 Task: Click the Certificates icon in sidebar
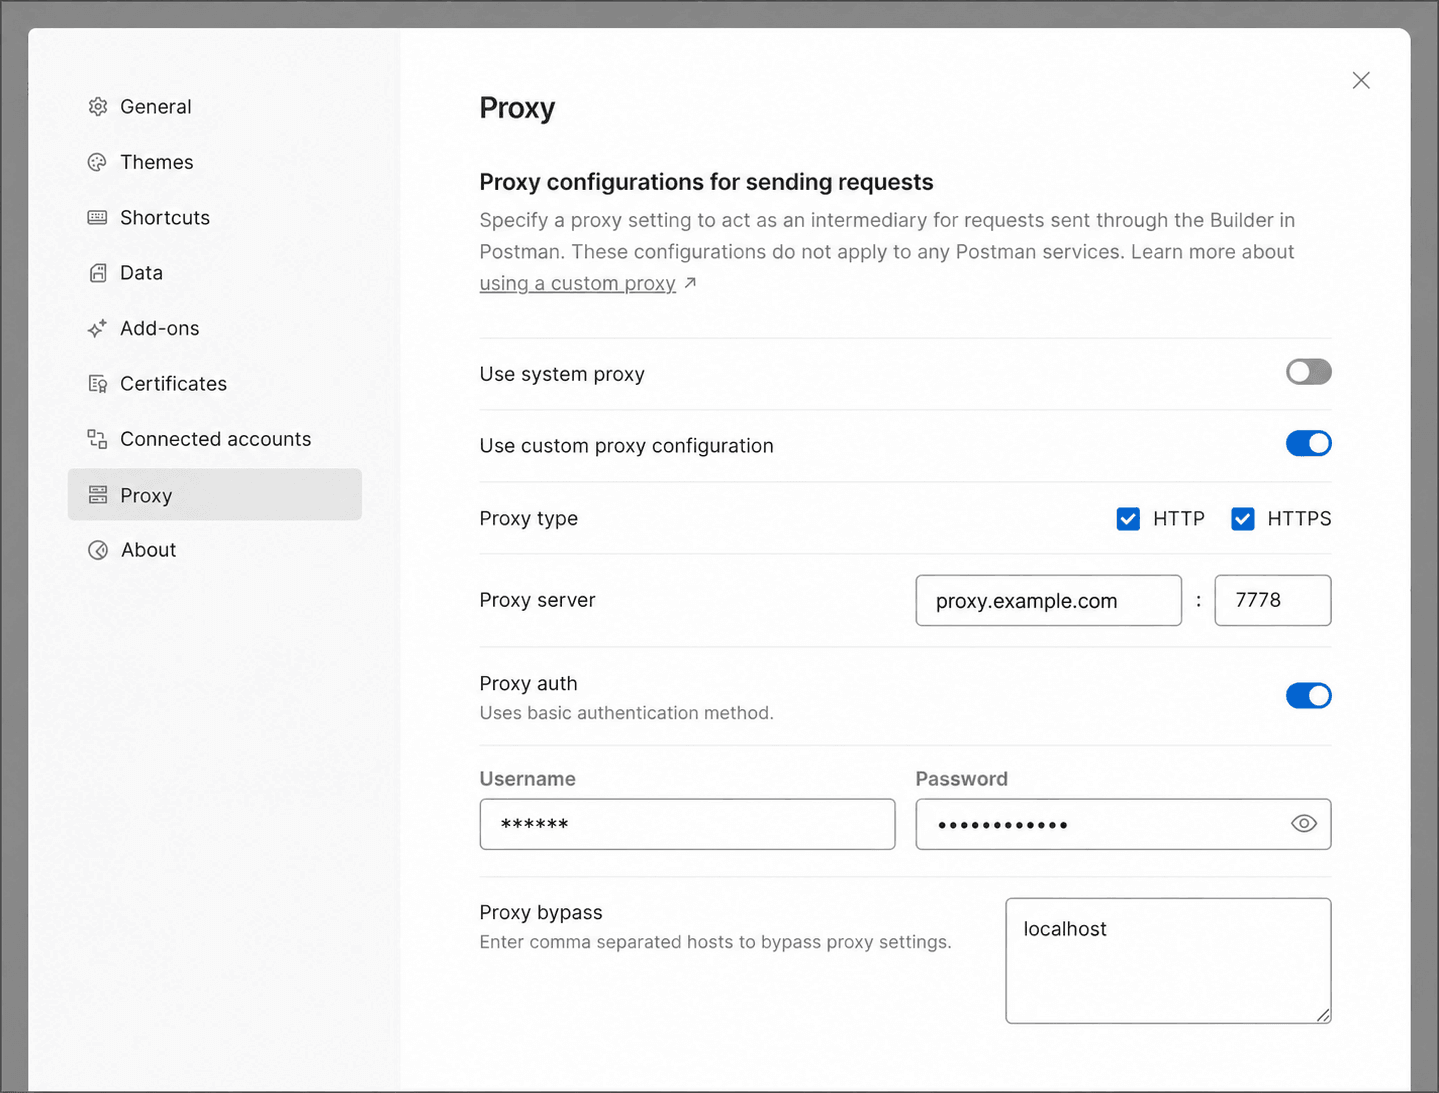(x=97, y=384)
